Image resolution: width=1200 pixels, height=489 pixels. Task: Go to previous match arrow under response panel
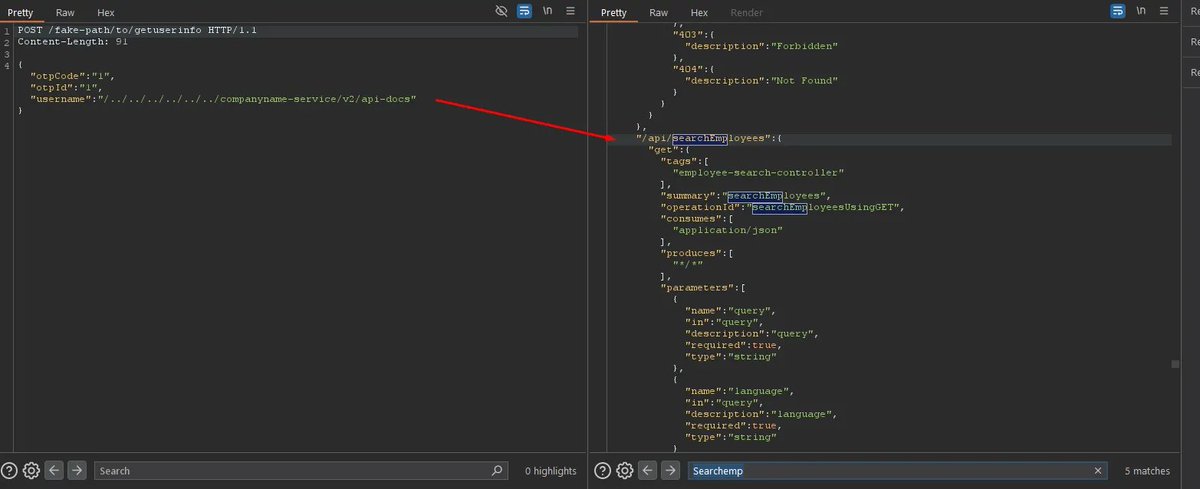click(648, 470)
